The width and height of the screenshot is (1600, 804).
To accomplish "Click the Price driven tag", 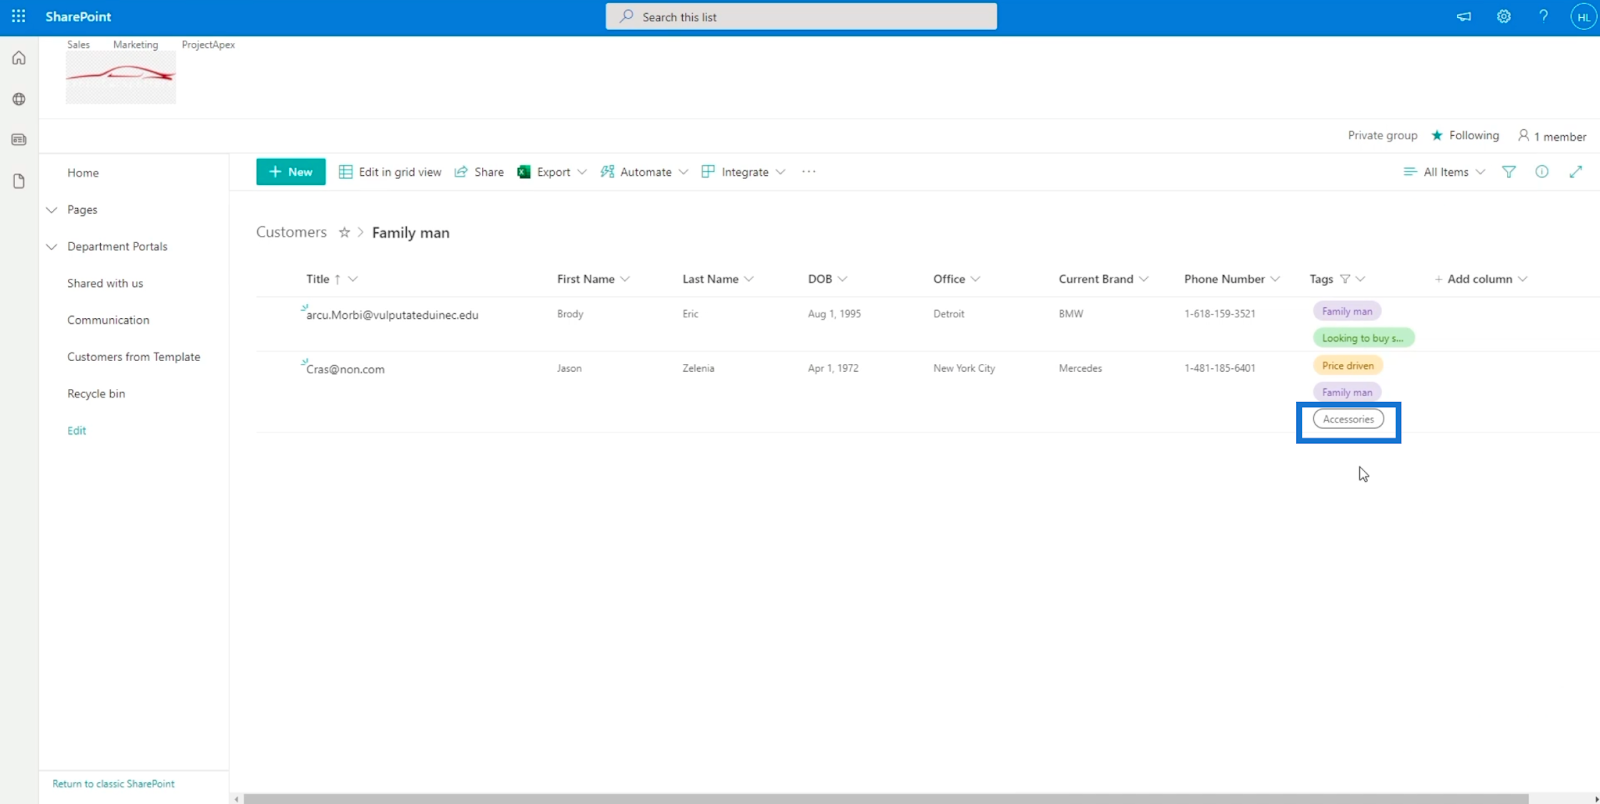I will point(1348,366).
